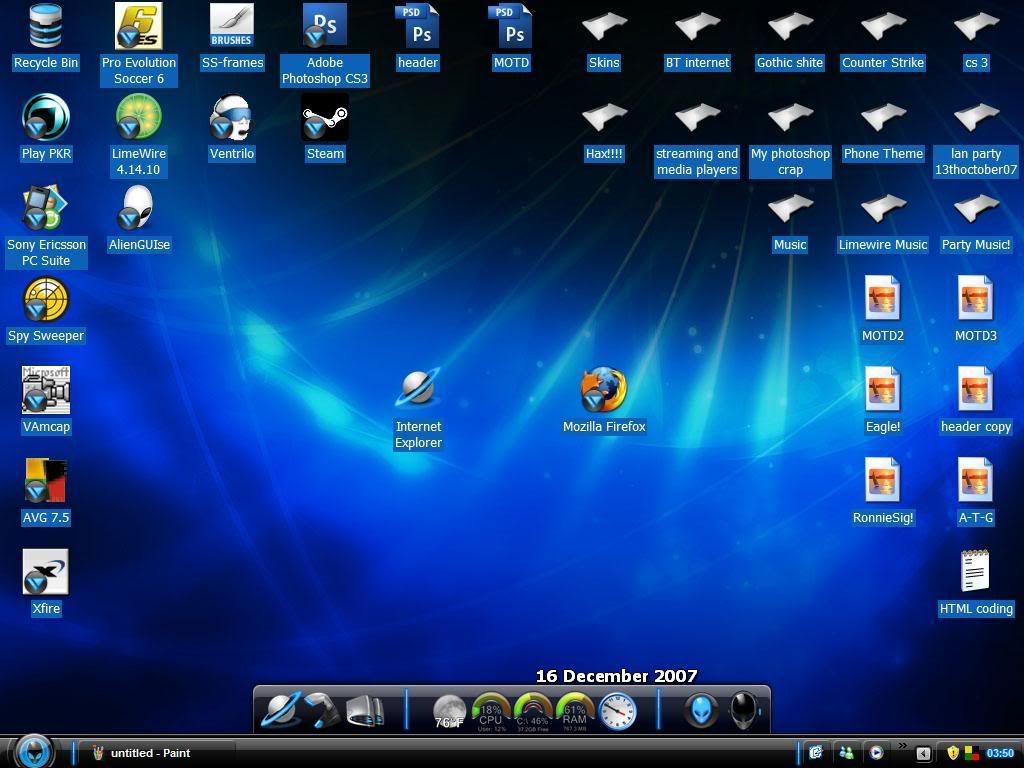Click the analog clock in dock

[617, 712]
